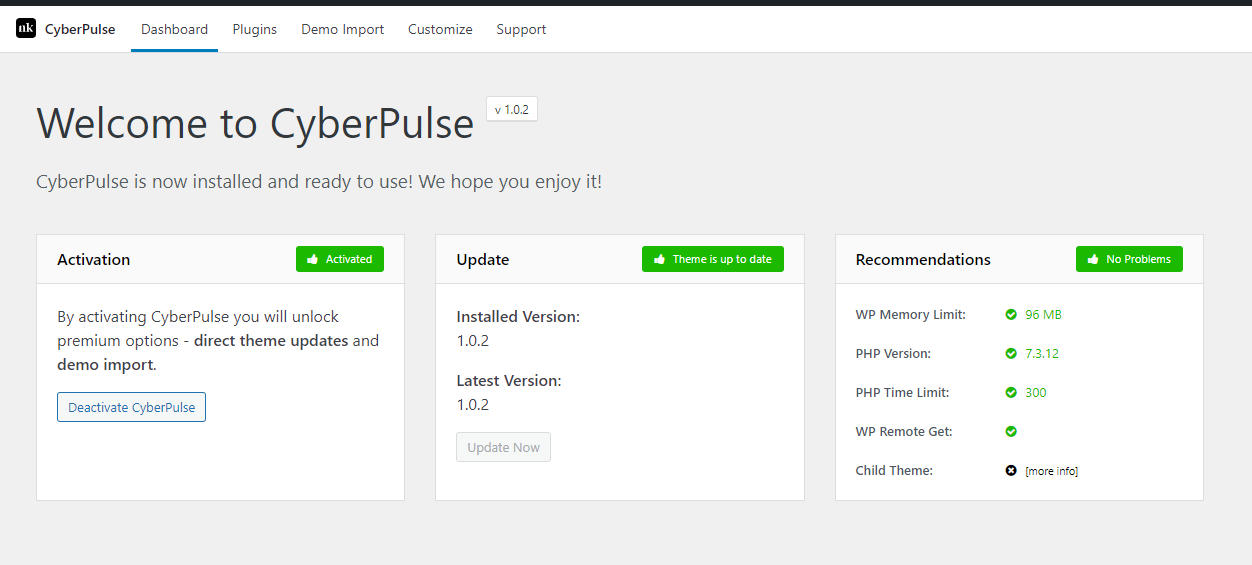Click thumbs-up icon in Activated badge
The height and width of the screenshot is (565, 1252).
pos(313,259)
